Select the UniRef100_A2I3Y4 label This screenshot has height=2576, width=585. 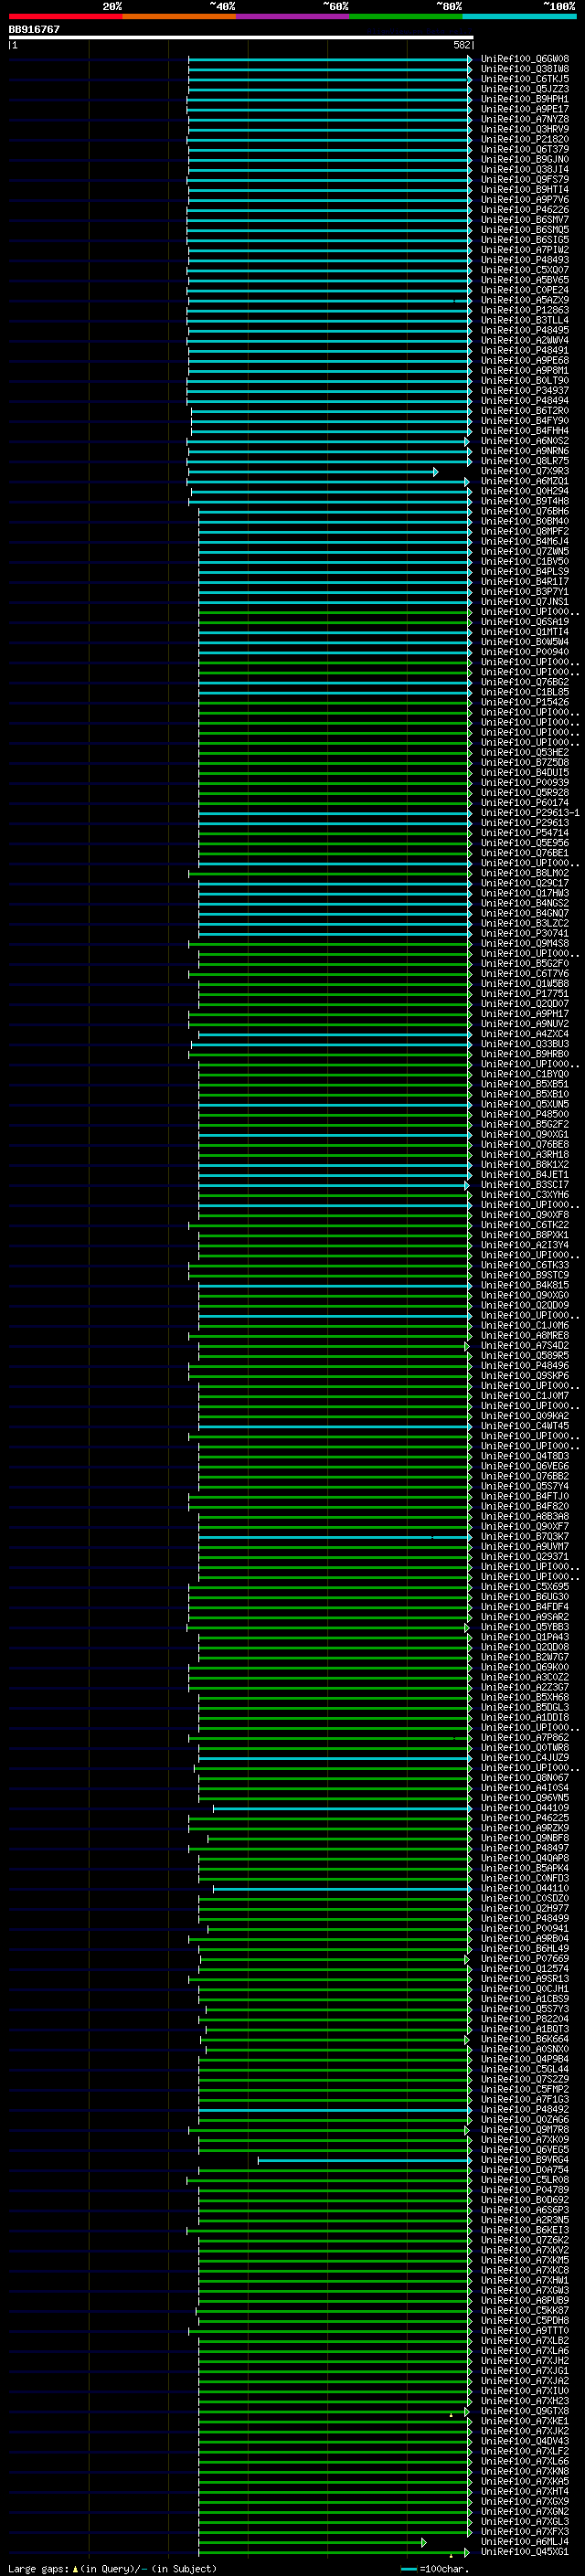[x=525, y=1245]
